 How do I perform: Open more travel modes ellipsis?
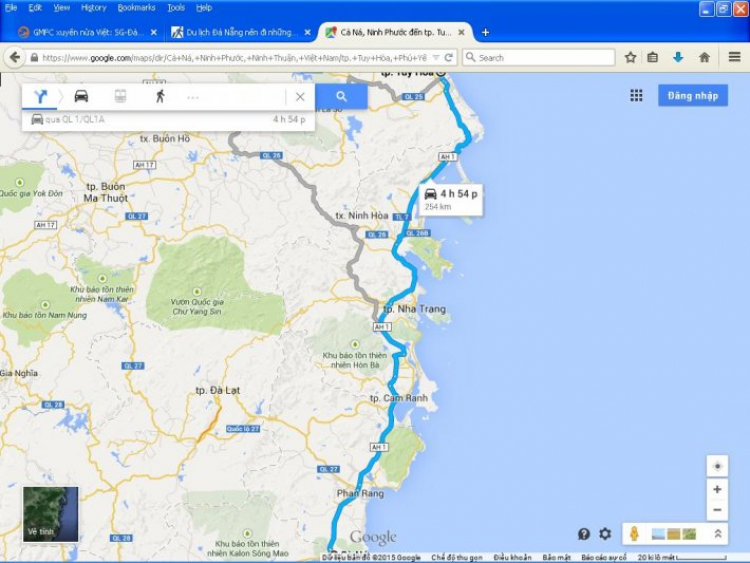[x=193, y=98]
